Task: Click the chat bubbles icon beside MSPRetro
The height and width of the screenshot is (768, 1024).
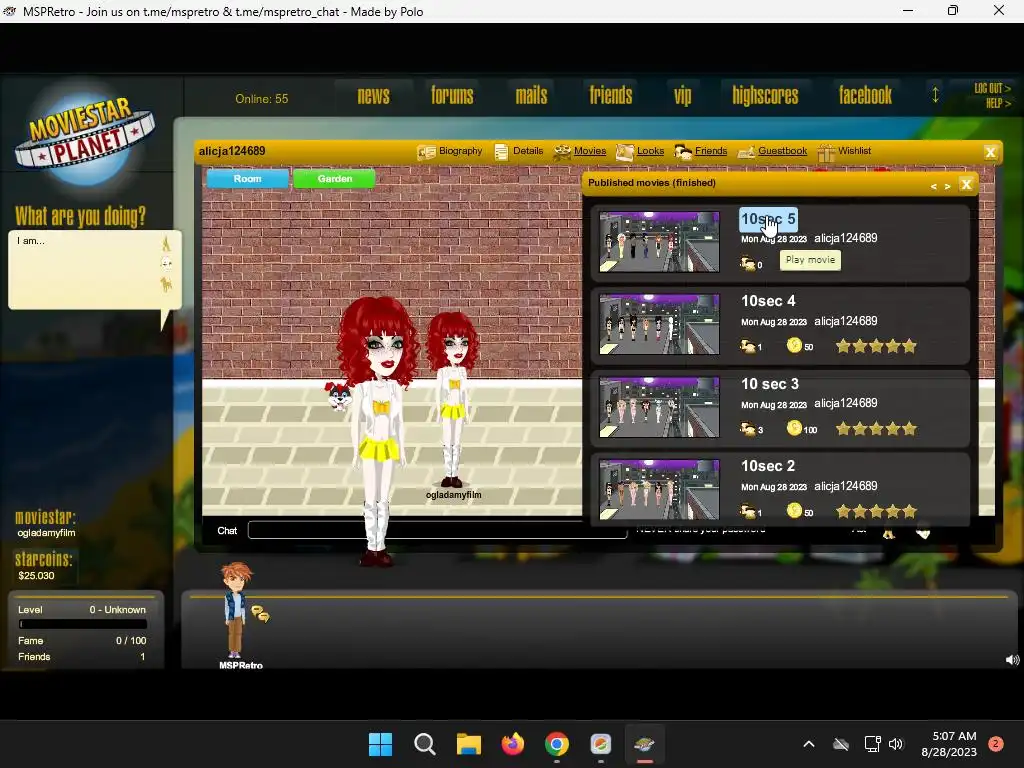Action: [260, 614]
